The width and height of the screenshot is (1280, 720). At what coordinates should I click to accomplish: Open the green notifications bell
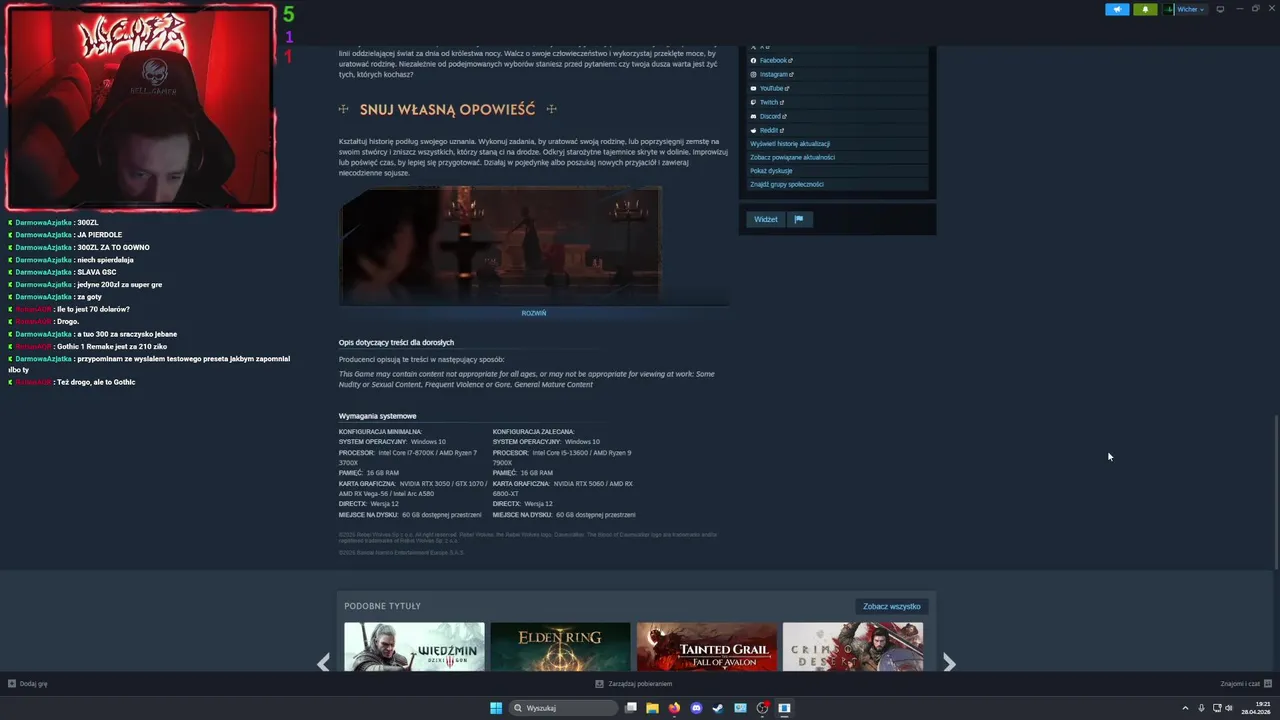(1145, 9)
